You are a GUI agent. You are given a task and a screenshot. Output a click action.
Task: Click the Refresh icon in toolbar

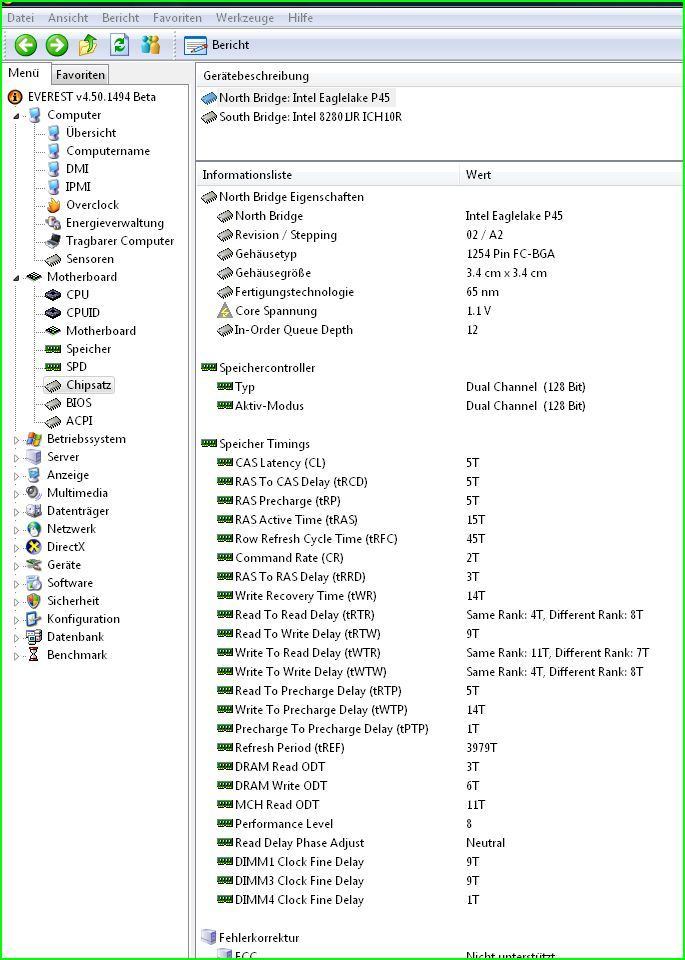119,45
